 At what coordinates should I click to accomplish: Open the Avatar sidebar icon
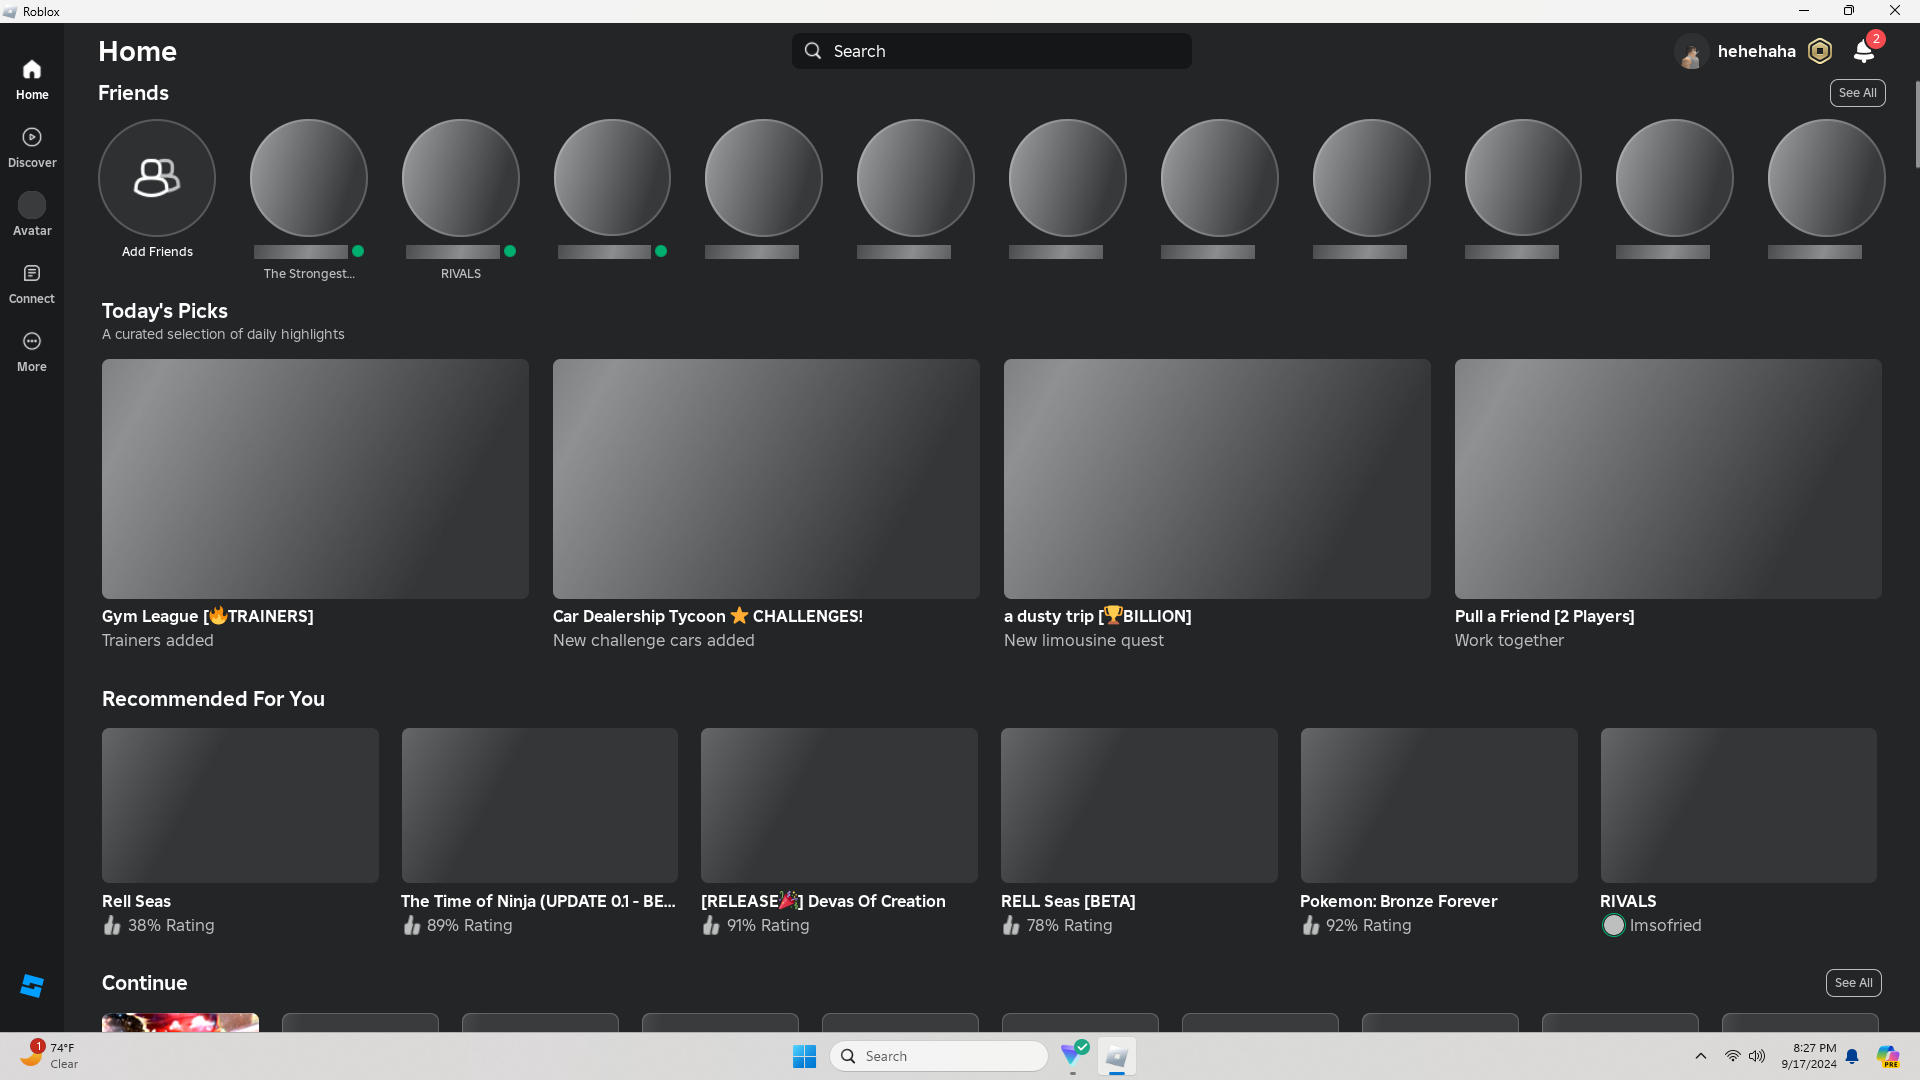pyautogui.click(x=32, y=206)
